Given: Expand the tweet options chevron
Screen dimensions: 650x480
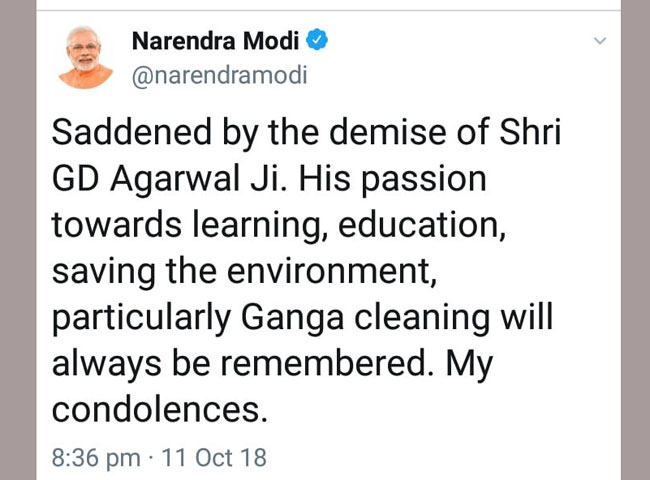Looking at the screenshot, I should (600, 41).
